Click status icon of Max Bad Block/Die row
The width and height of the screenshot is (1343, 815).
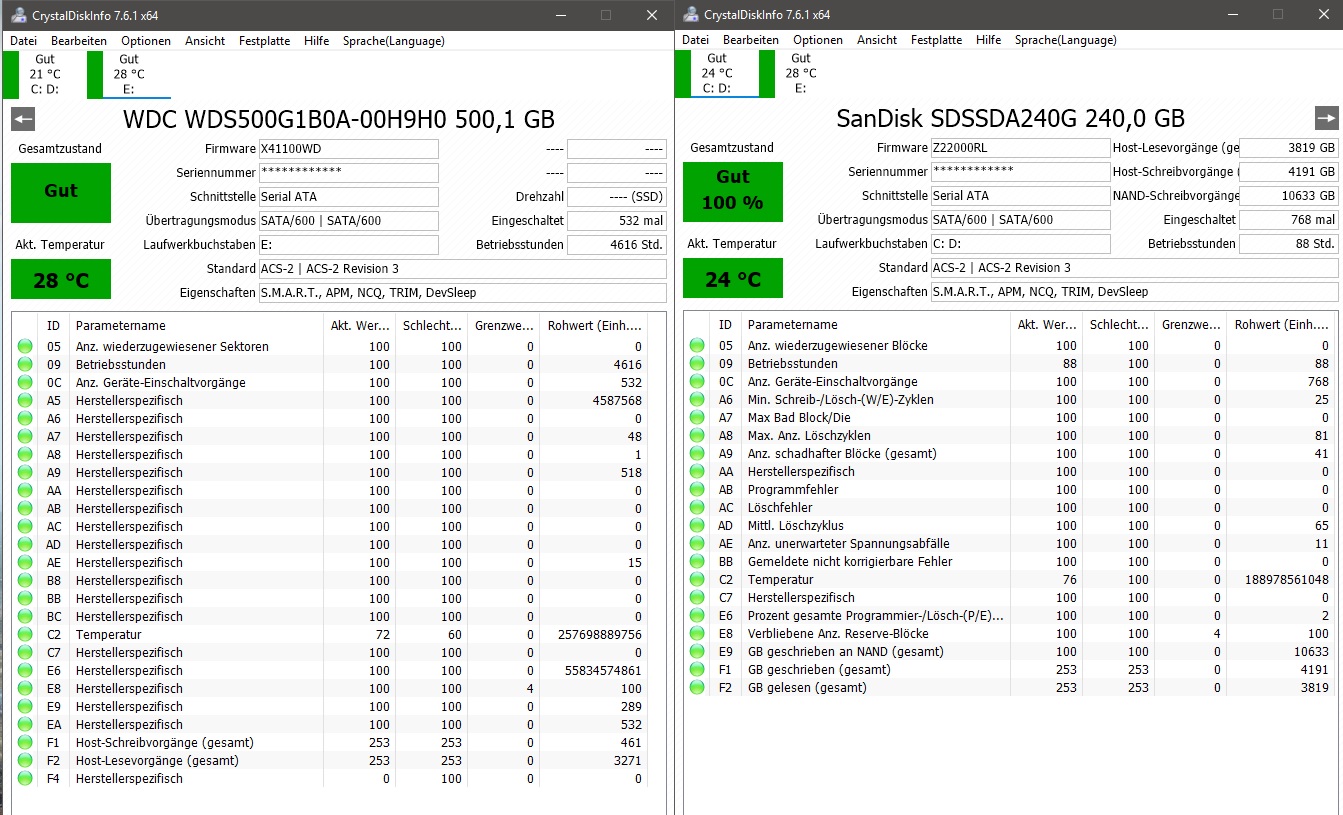click(x=697, y=418)
